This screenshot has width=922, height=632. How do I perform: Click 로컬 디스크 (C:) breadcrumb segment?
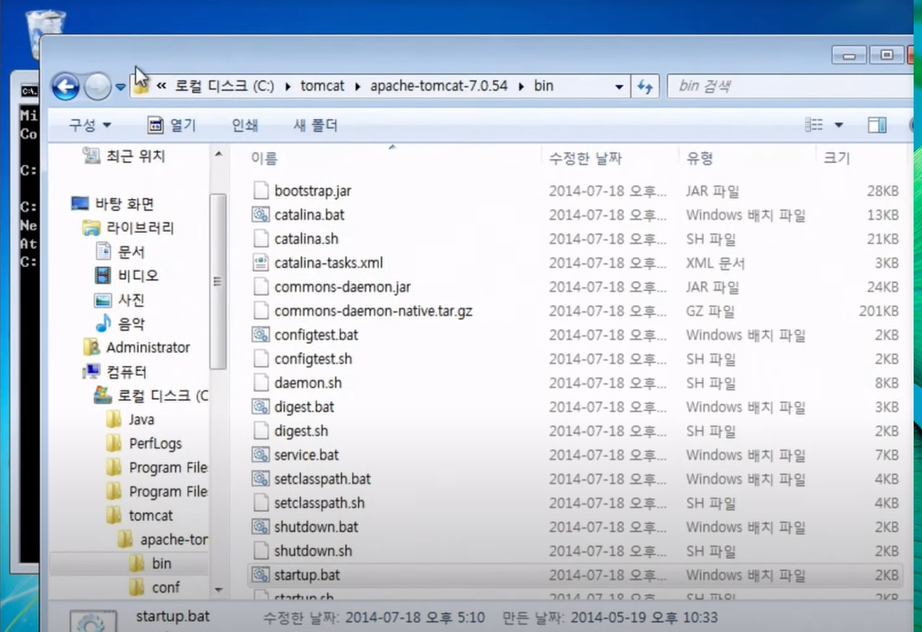[x=224, y=86]
